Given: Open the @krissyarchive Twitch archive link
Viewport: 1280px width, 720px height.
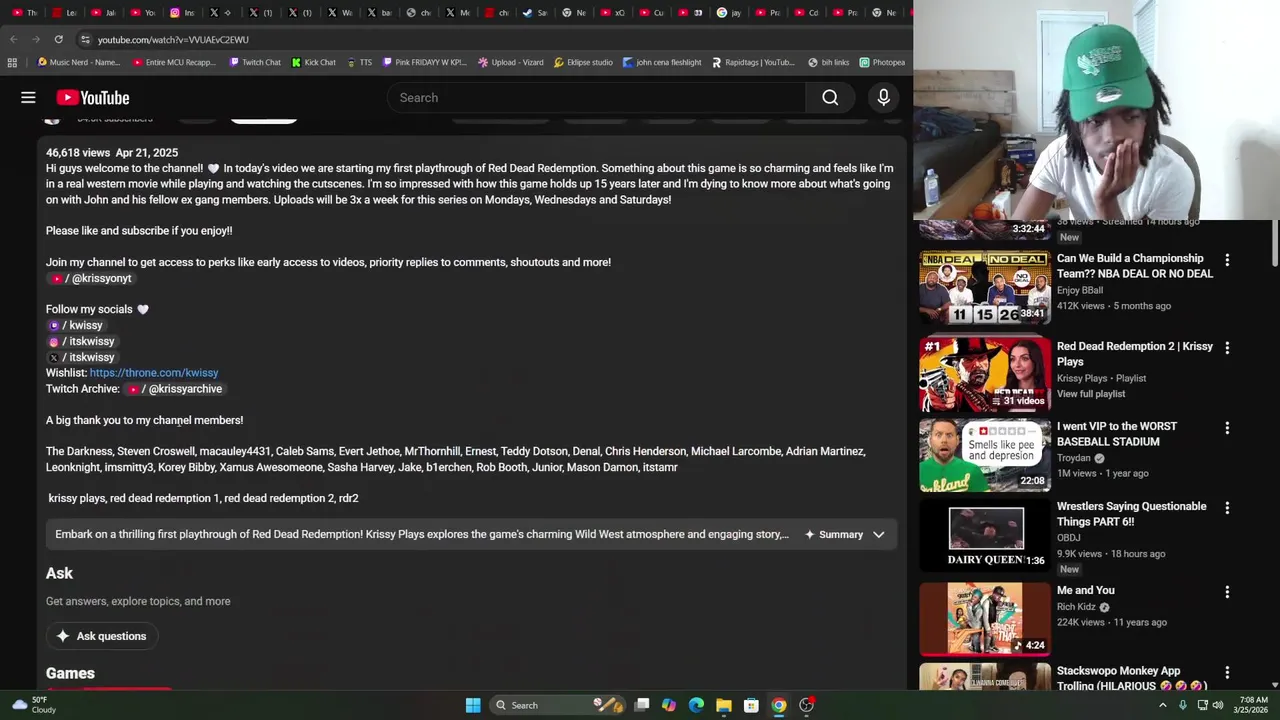Looking at the screenshot, I should (175, 389).
